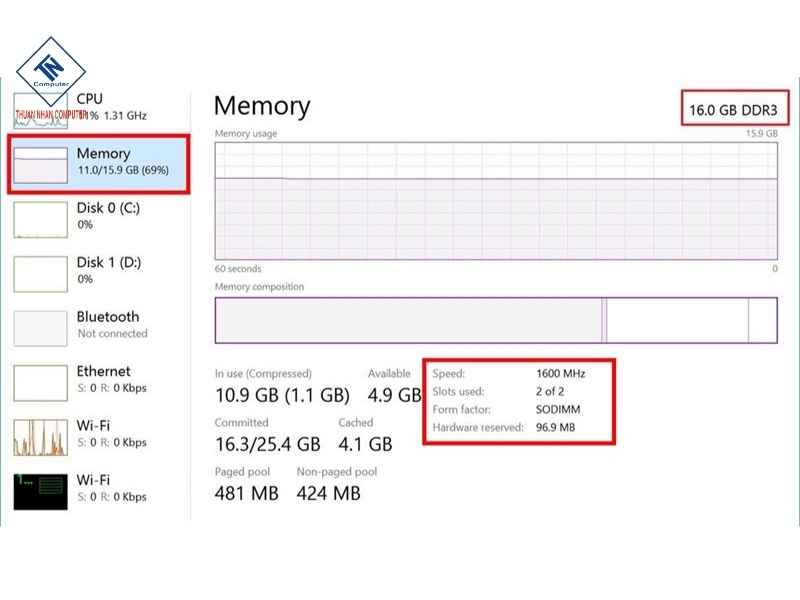This screenshot has width=800, height=600.
Task: Select the Ethernet network entry
Action: point(110,379)
